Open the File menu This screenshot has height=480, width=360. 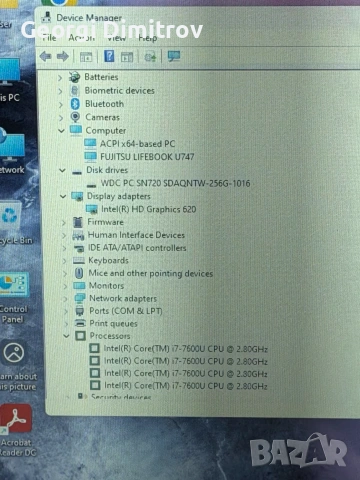coord(49,38)
